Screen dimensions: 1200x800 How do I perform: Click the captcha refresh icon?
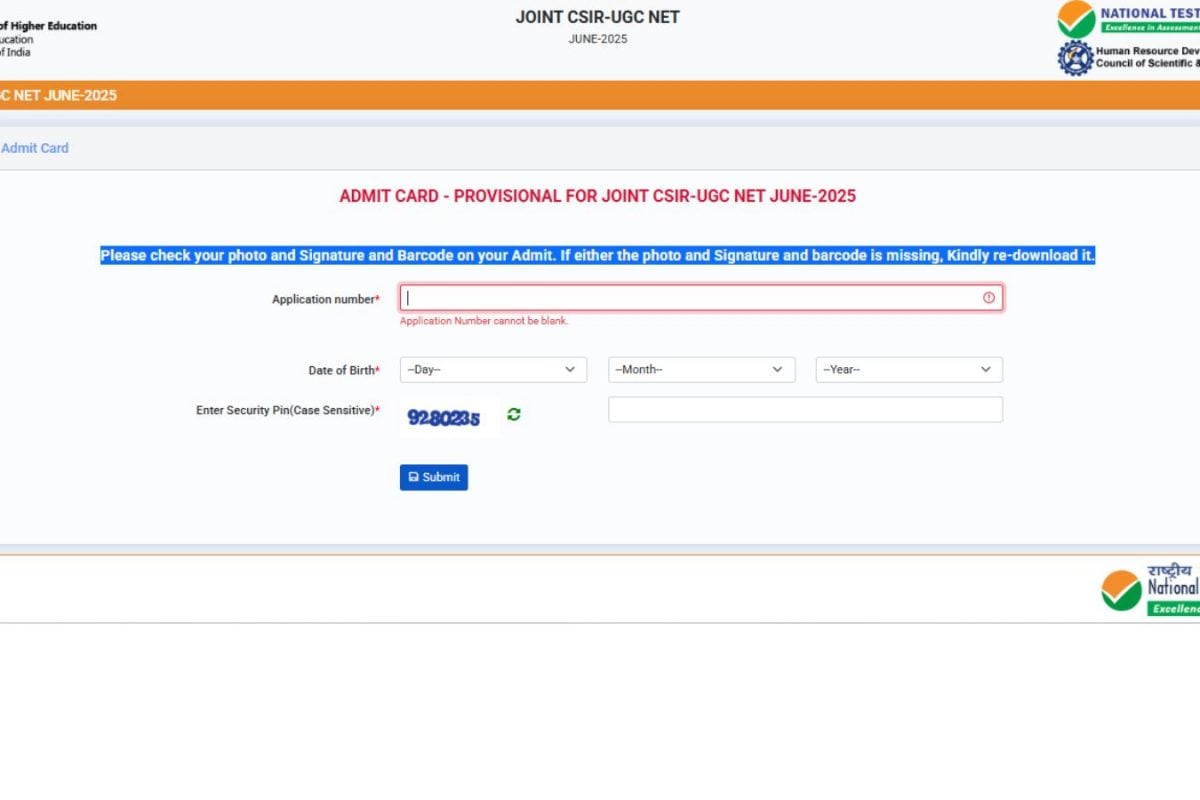514,414
